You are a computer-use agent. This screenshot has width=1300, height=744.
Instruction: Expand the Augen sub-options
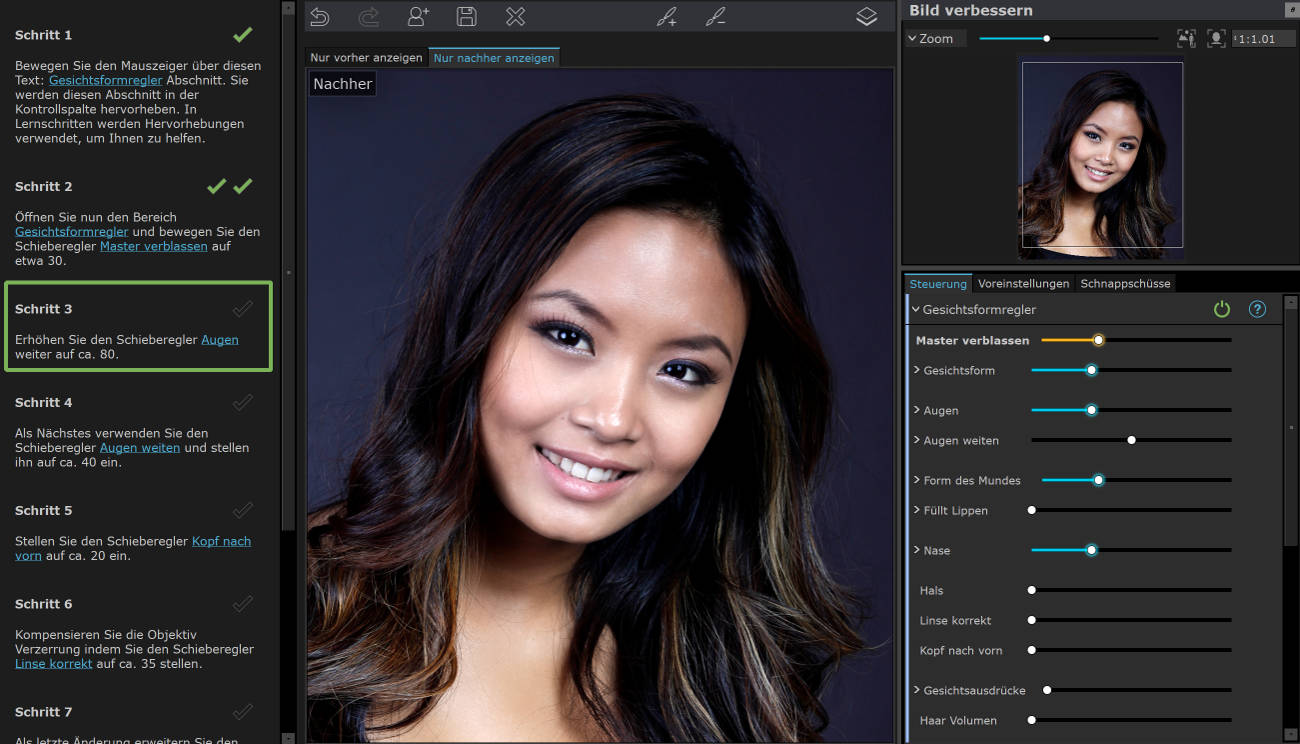pos(917,410)
